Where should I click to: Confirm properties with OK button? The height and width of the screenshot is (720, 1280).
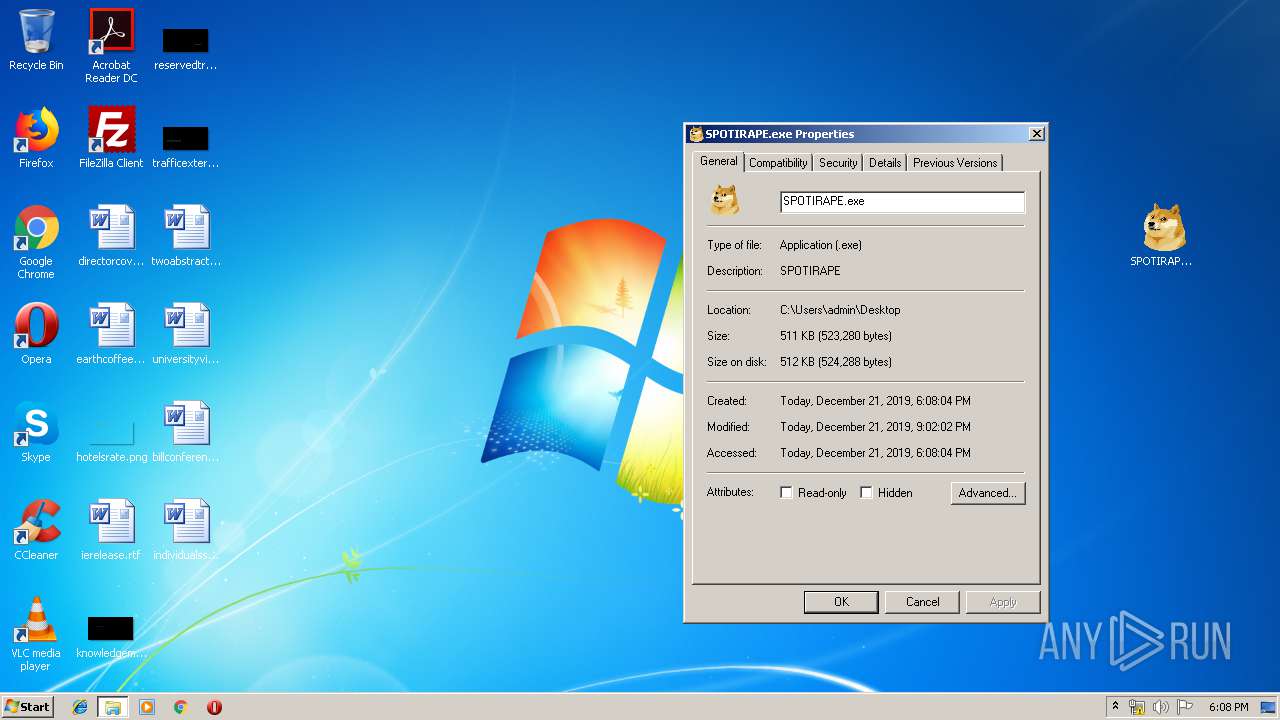[841, 602]
